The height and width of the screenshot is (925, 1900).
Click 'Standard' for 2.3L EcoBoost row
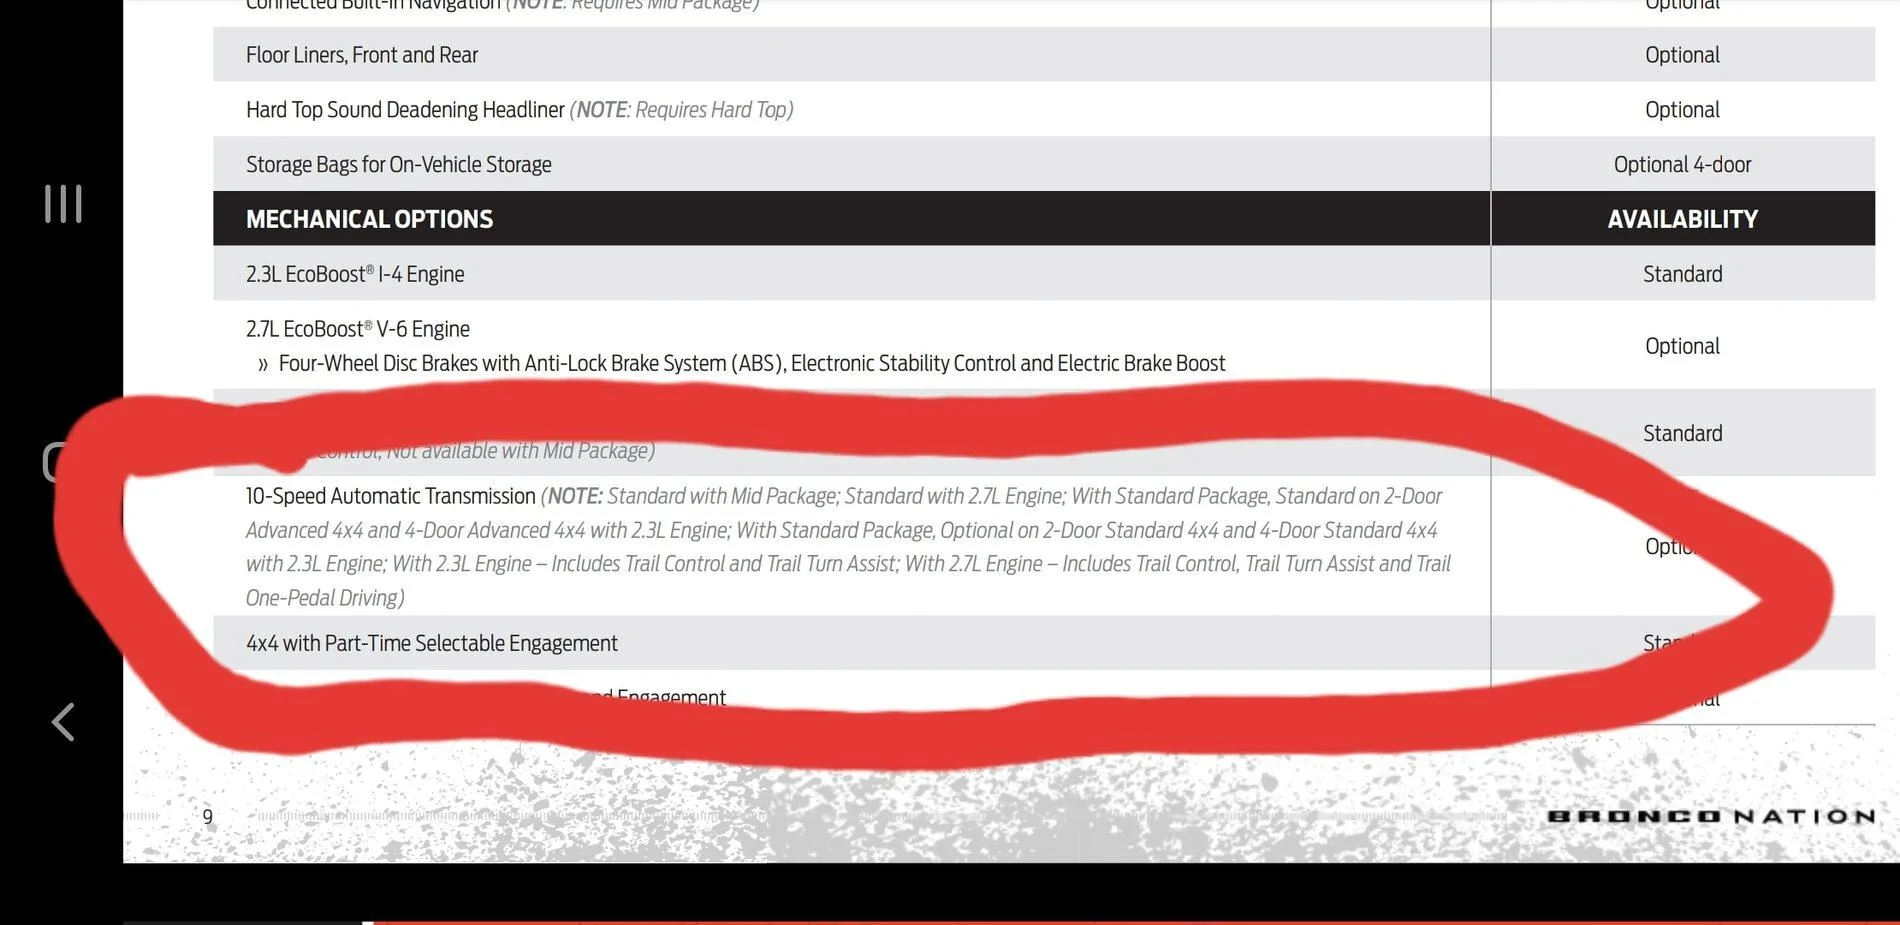point(1682,274)
